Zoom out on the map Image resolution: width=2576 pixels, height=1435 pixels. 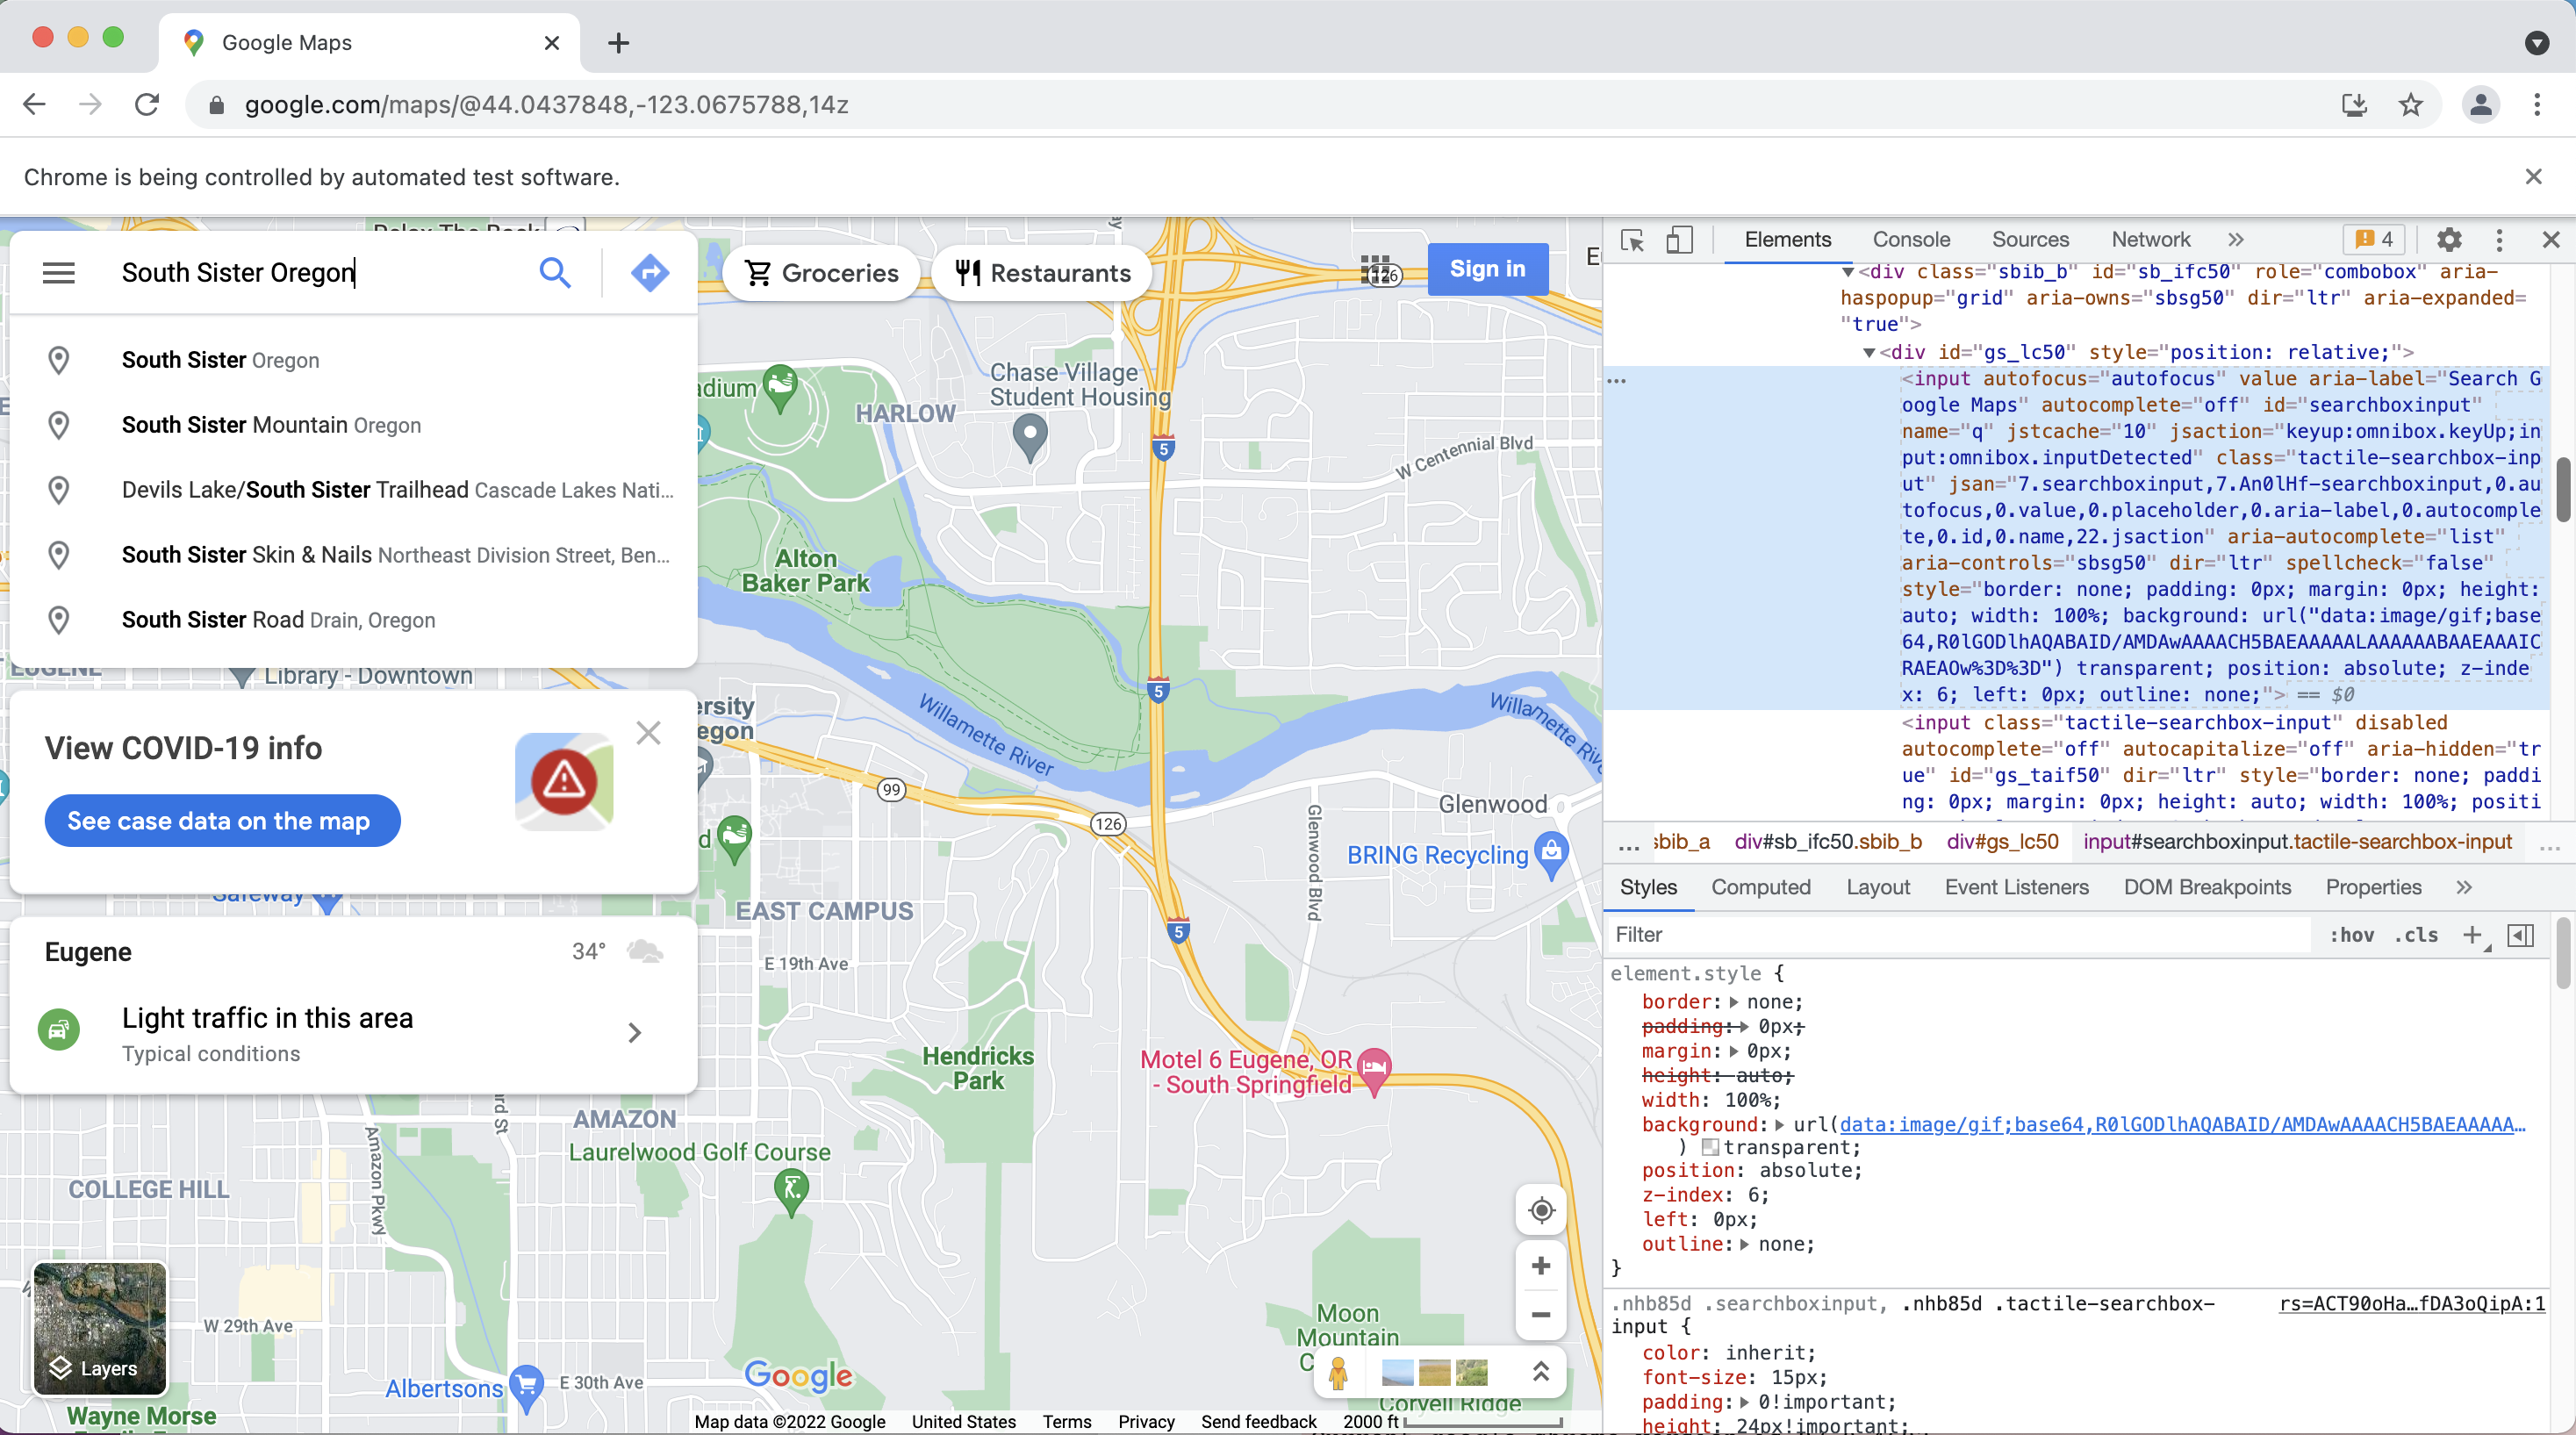click(1541, 1315)
